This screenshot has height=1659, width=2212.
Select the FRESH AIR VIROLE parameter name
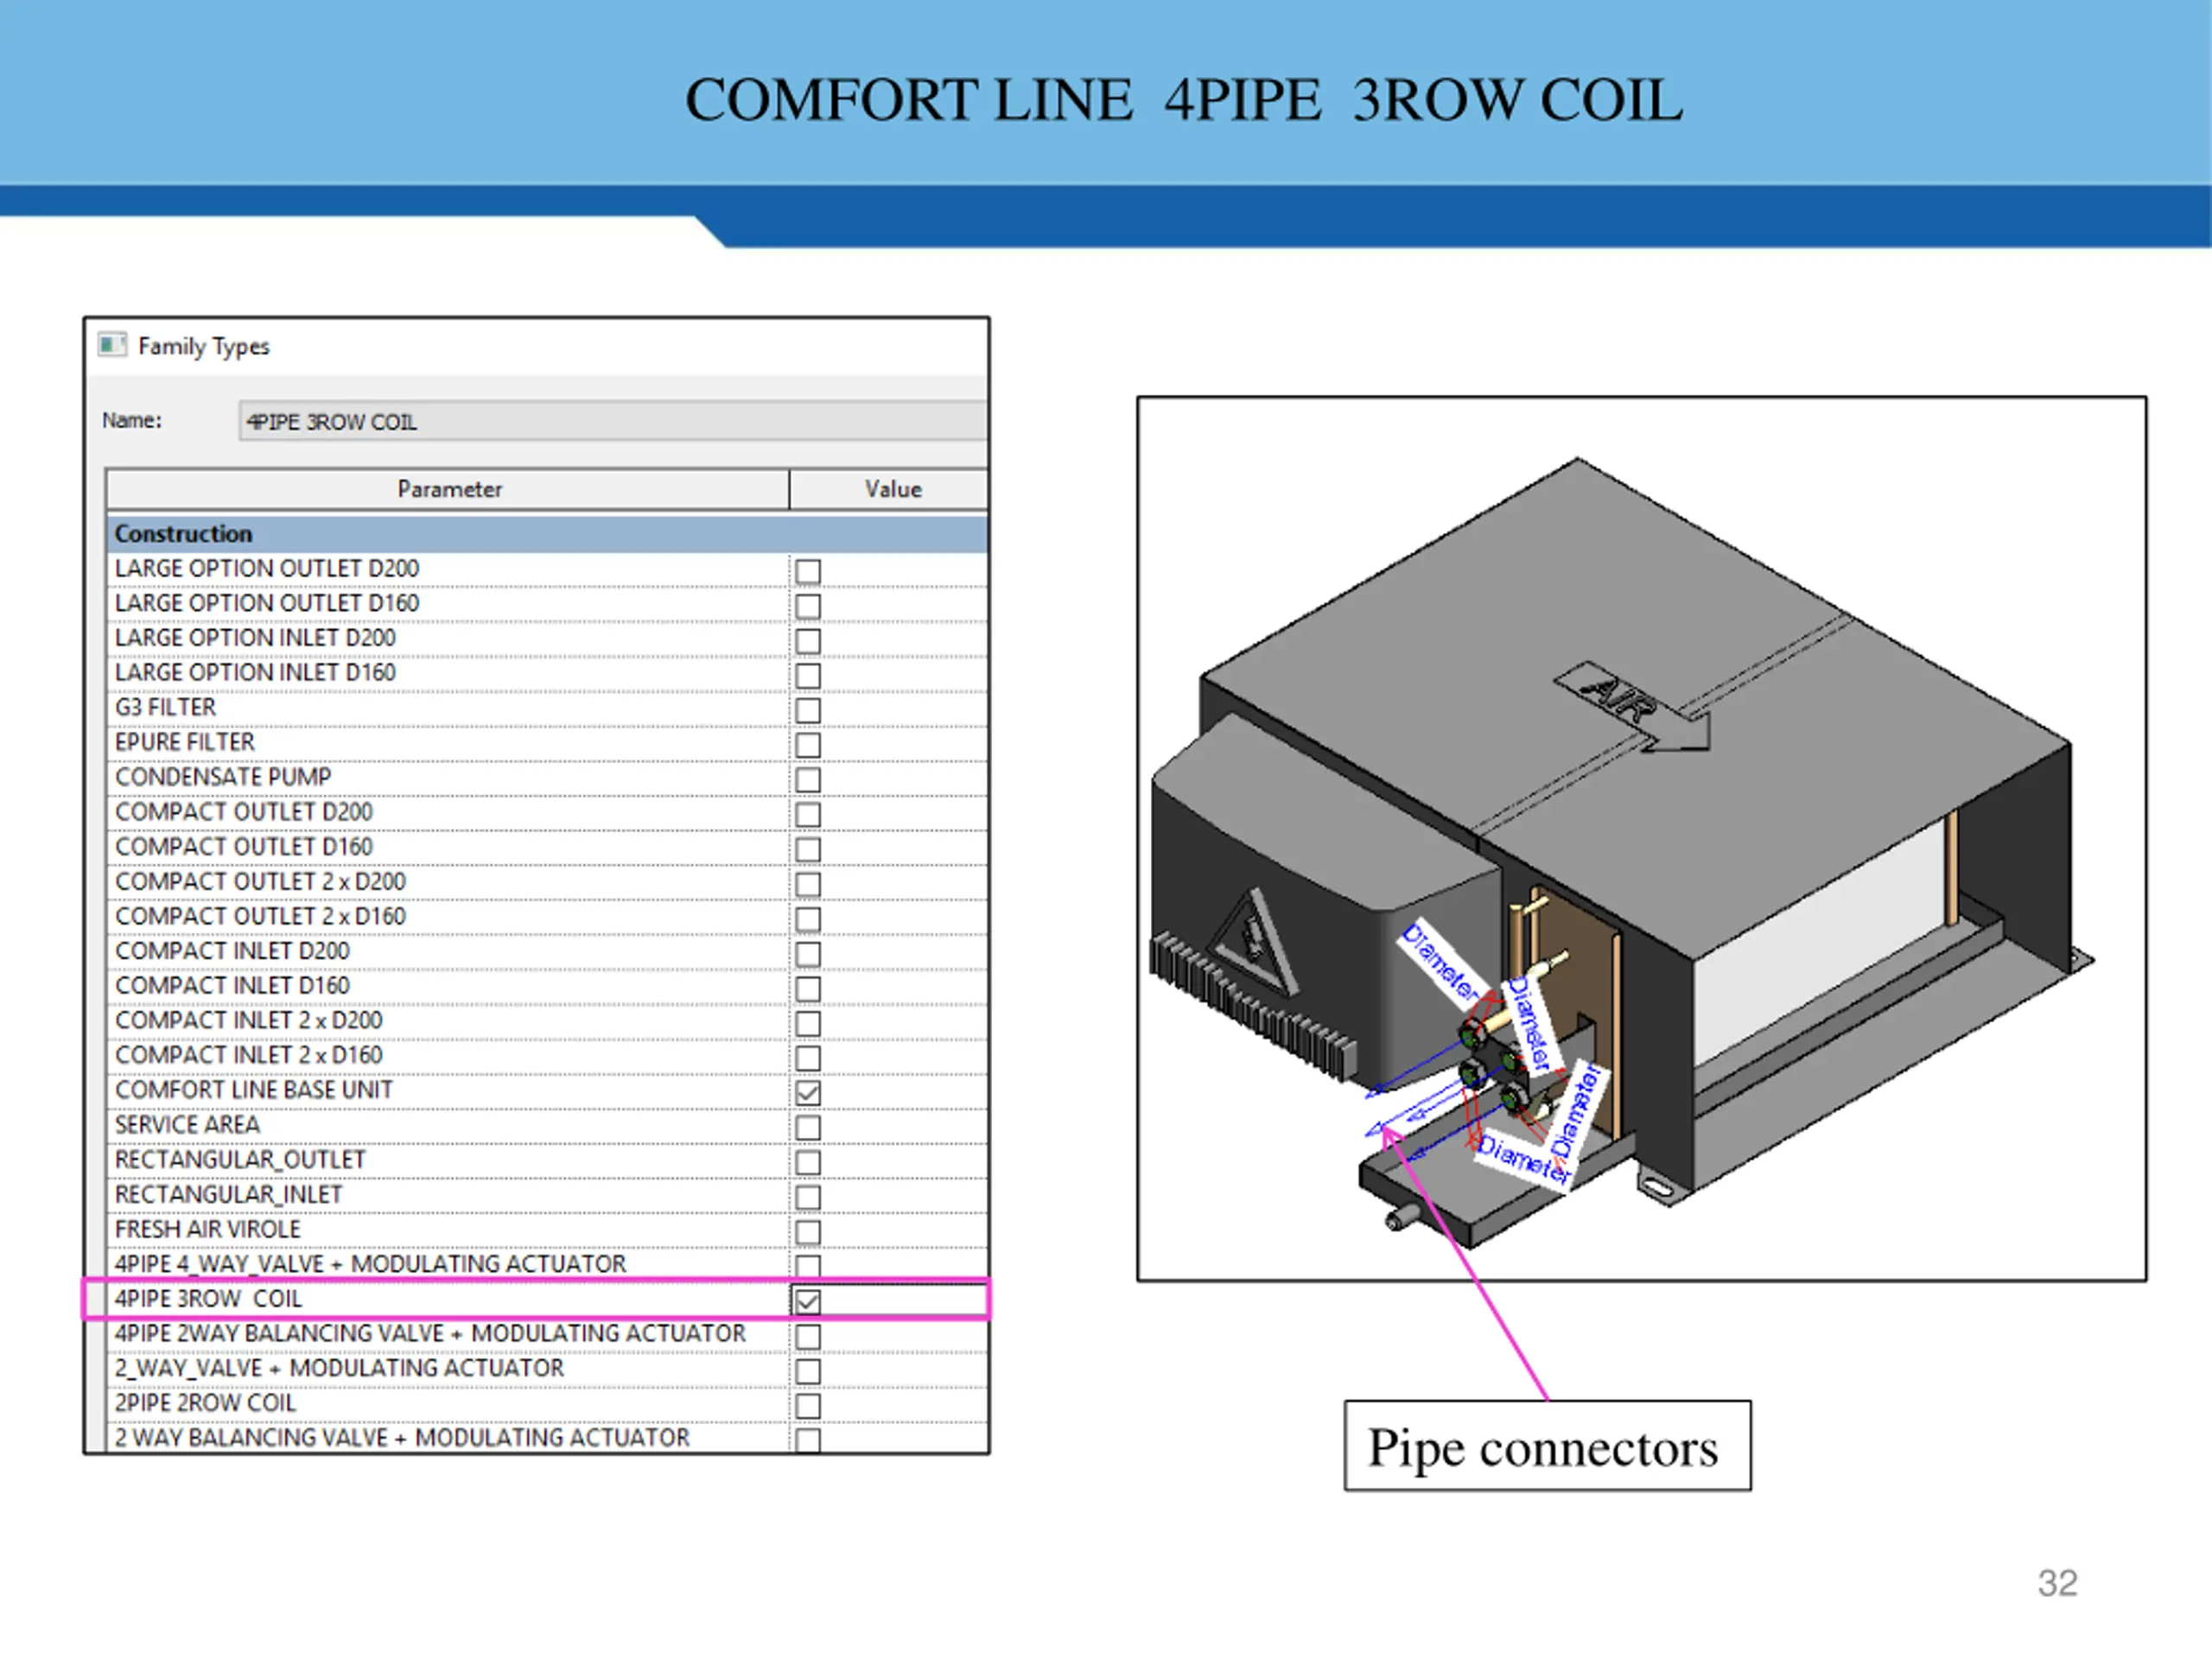(x=207, y=1229)
